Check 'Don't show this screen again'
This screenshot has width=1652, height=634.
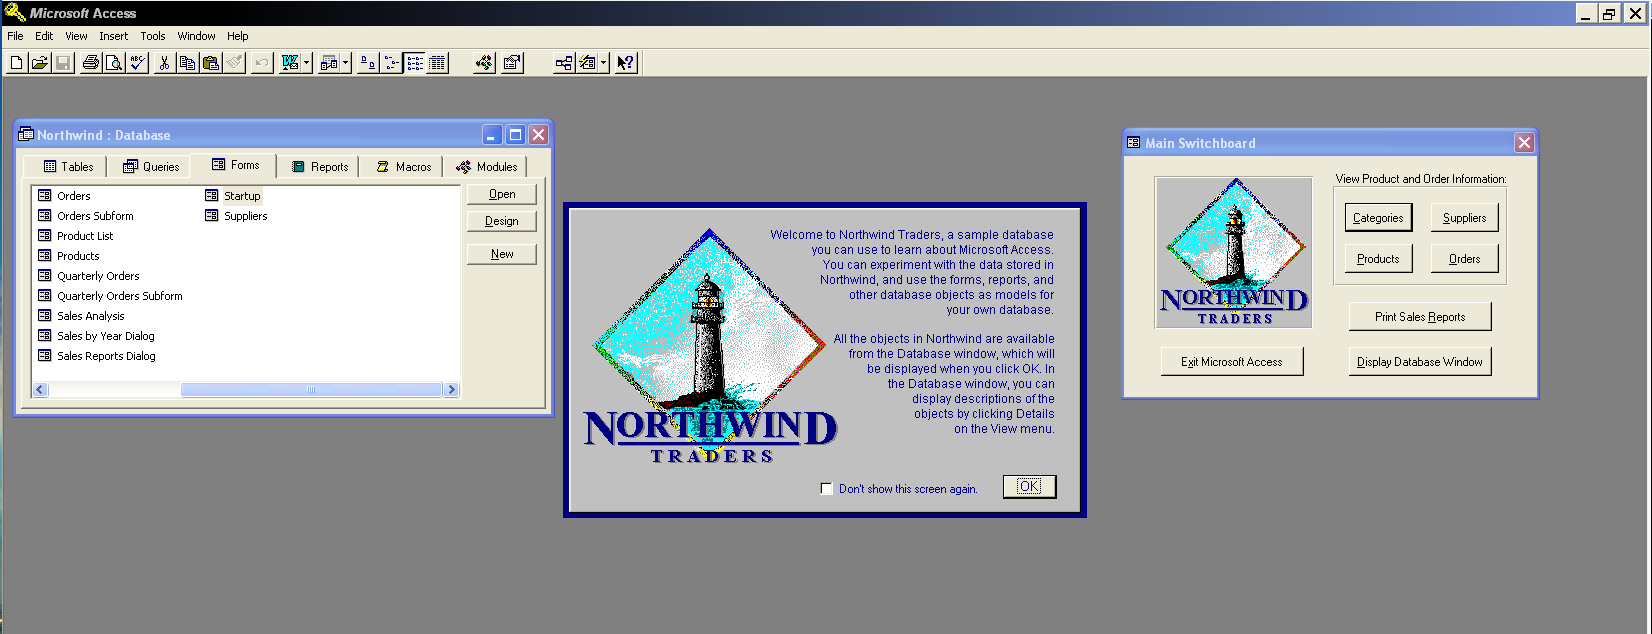827,489
